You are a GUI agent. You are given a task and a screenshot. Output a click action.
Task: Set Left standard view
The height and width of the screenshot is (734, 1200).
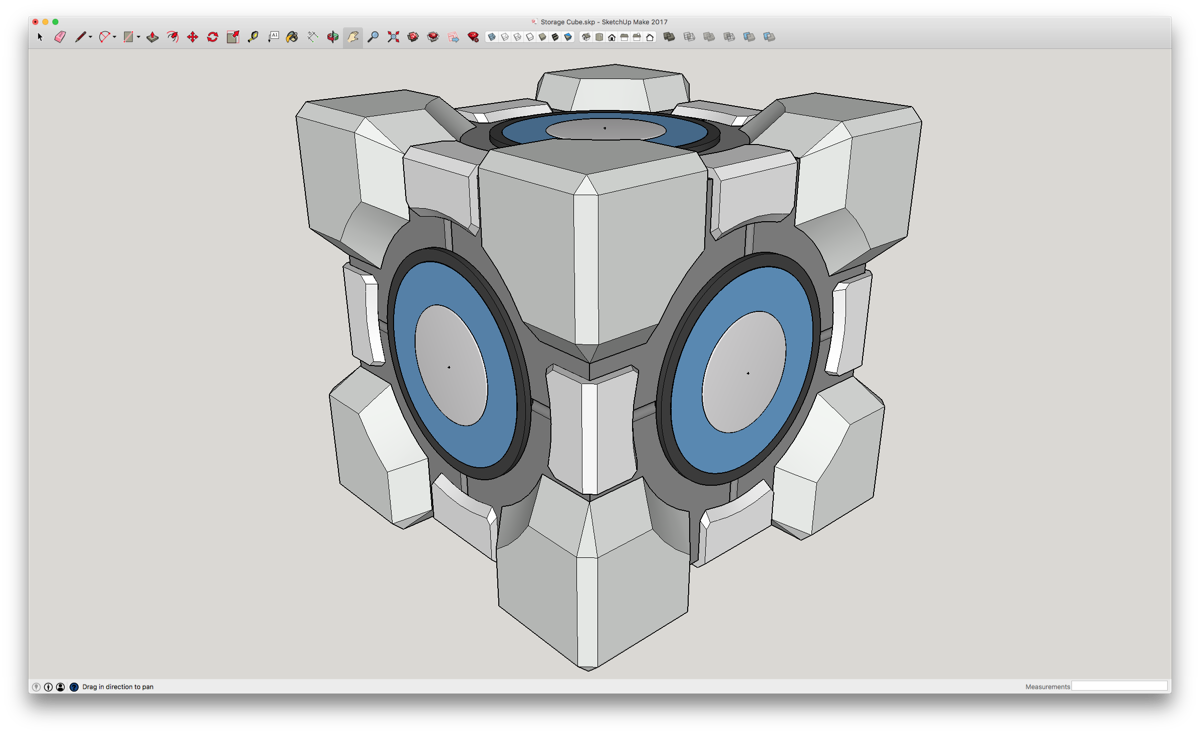tap(649, 37)
